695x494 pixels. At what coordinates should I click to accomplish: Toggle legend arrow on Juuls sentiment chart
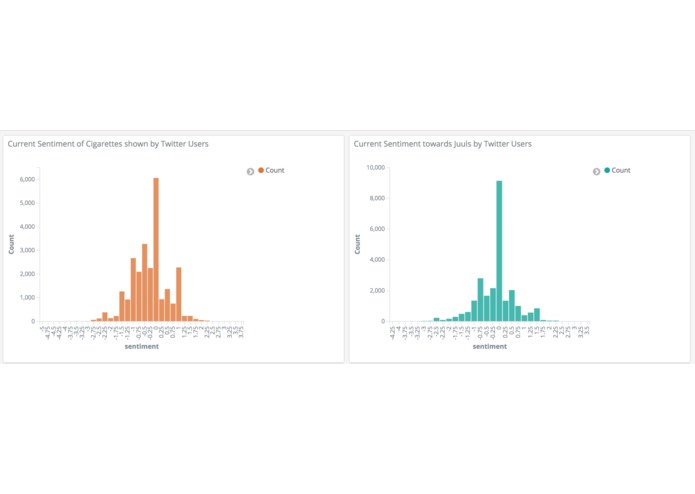click(597, 171)
